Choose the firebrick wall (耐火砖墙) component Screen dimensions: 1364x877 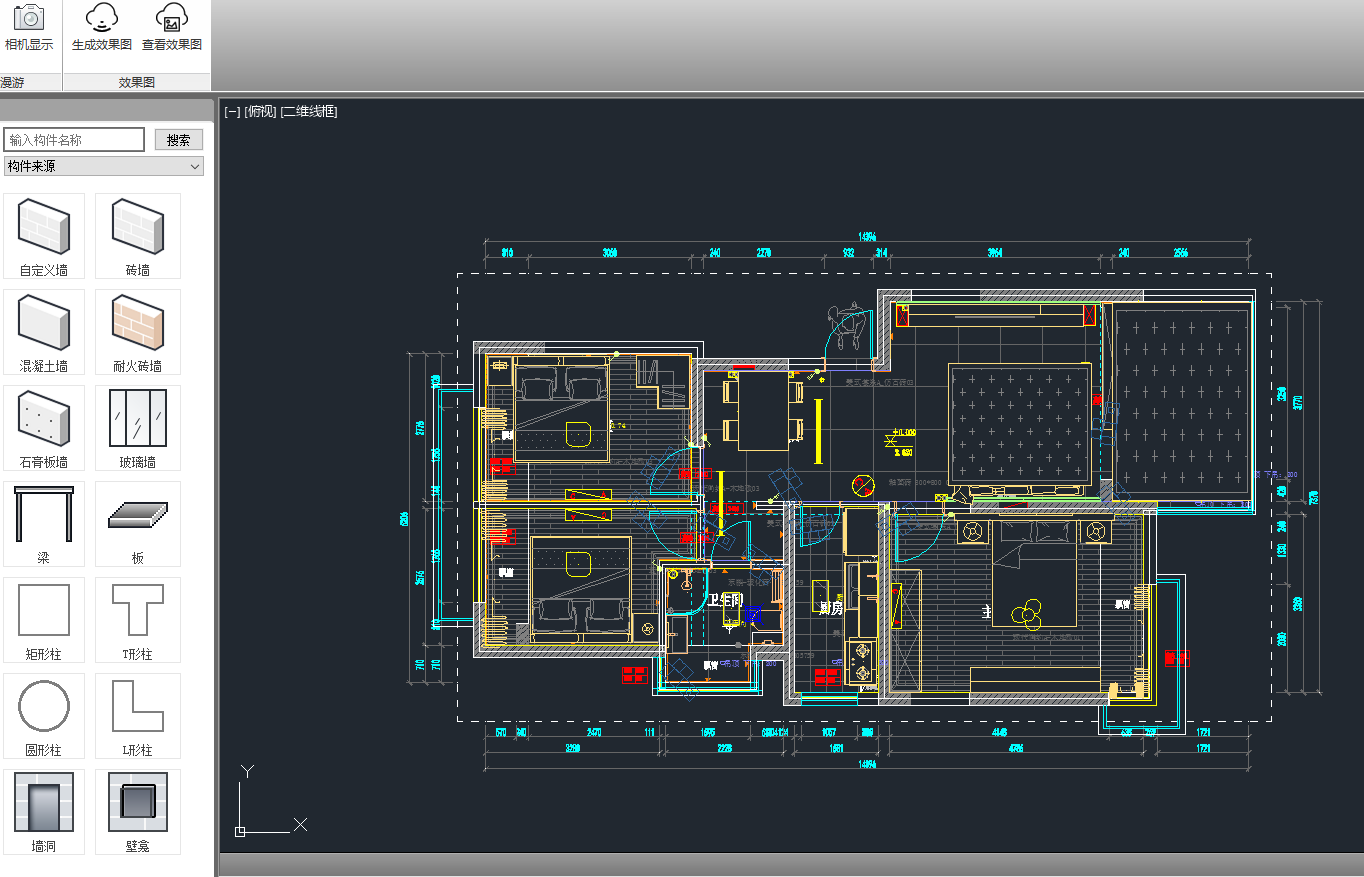(138, 332)
